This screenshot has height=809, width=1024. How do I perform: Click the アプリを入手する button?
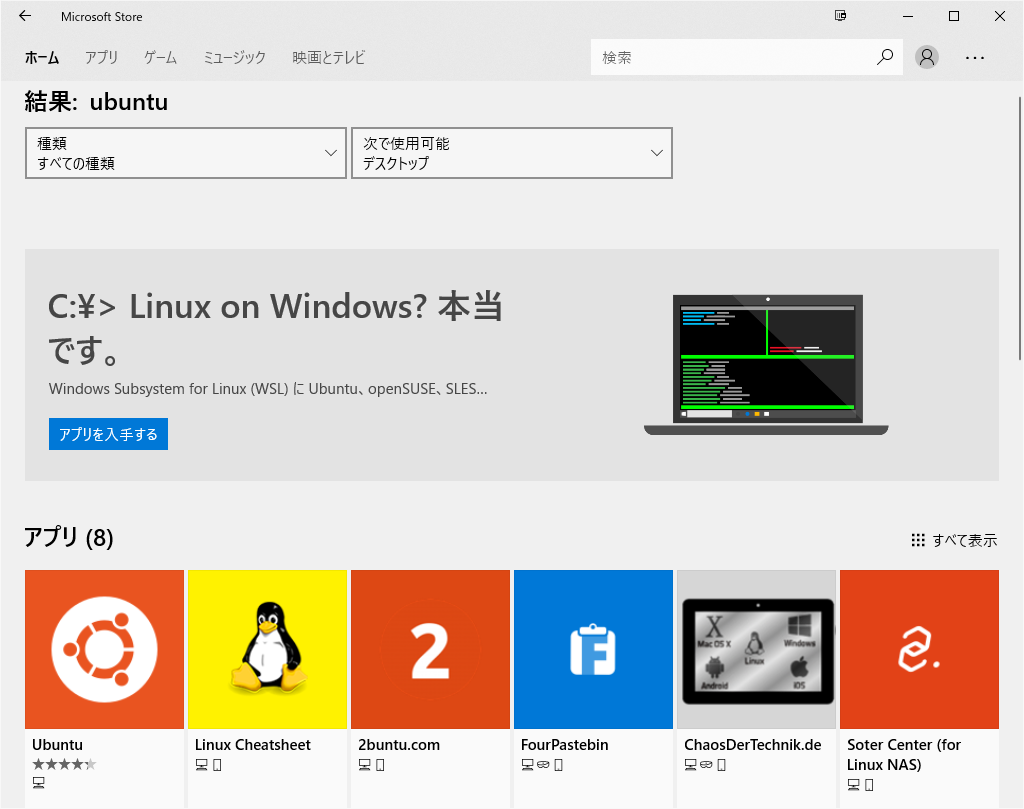108,434
